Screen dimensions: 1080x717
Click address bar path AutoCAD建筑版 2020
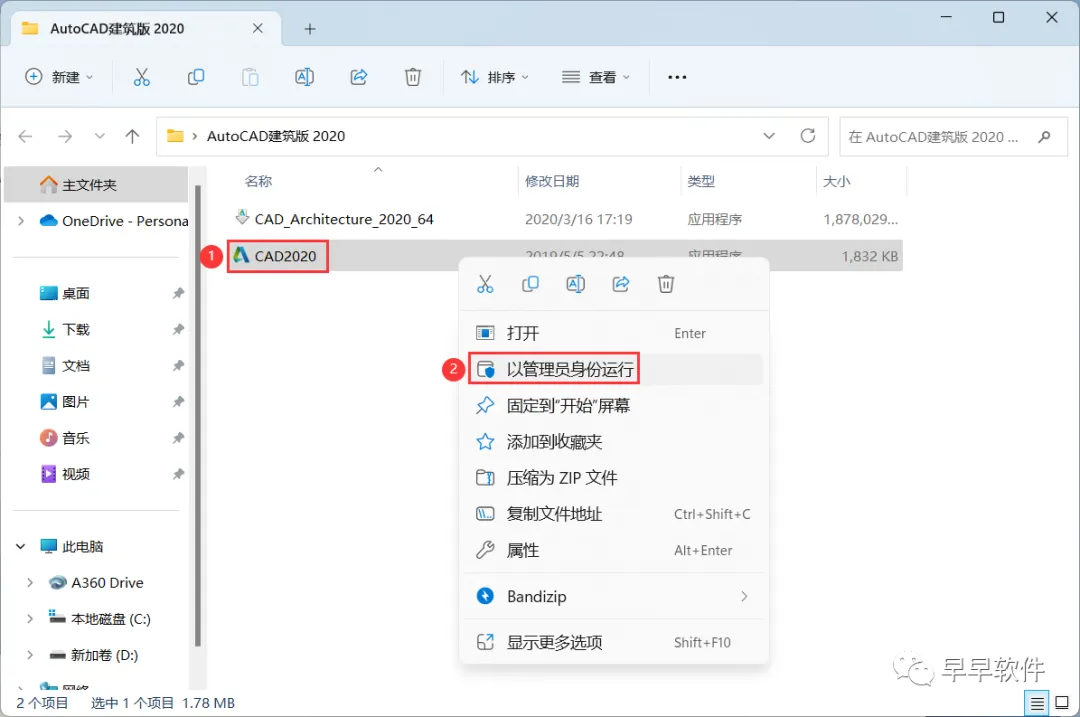pyautogui.click(x=276, y=136)
